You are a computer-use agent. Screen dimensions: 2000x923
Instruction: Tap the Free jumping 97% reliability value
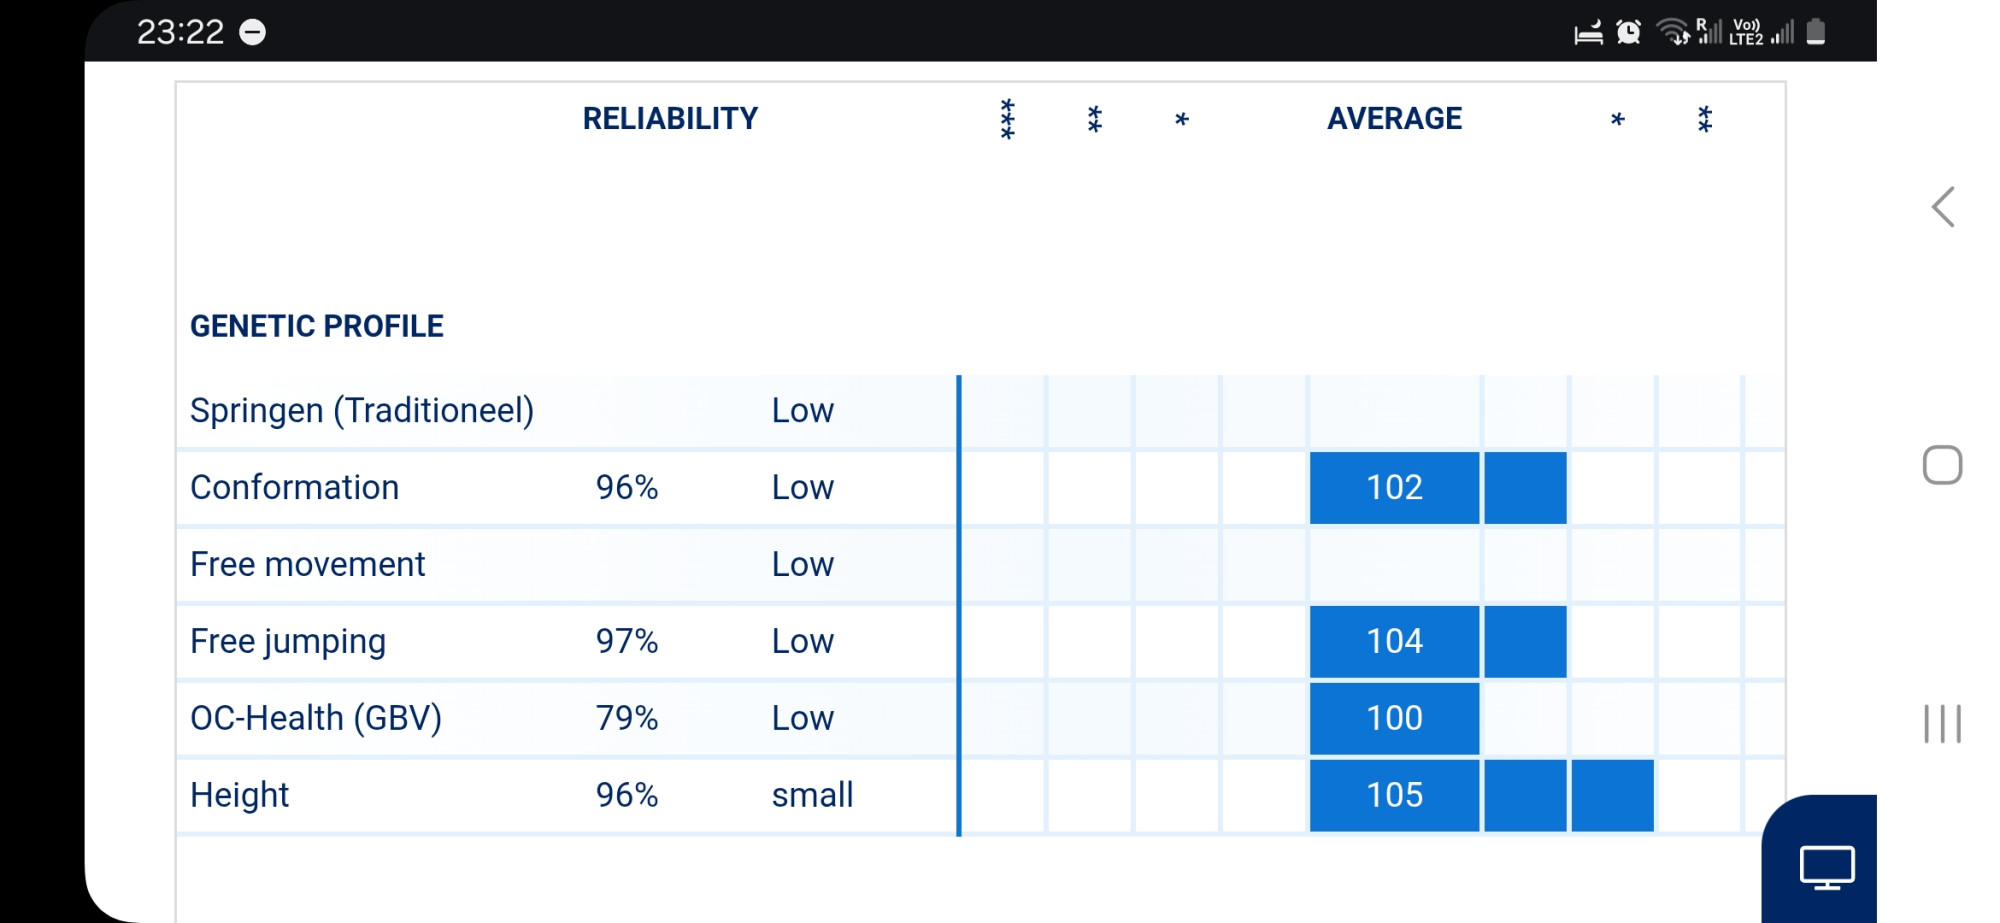point(627,642)
